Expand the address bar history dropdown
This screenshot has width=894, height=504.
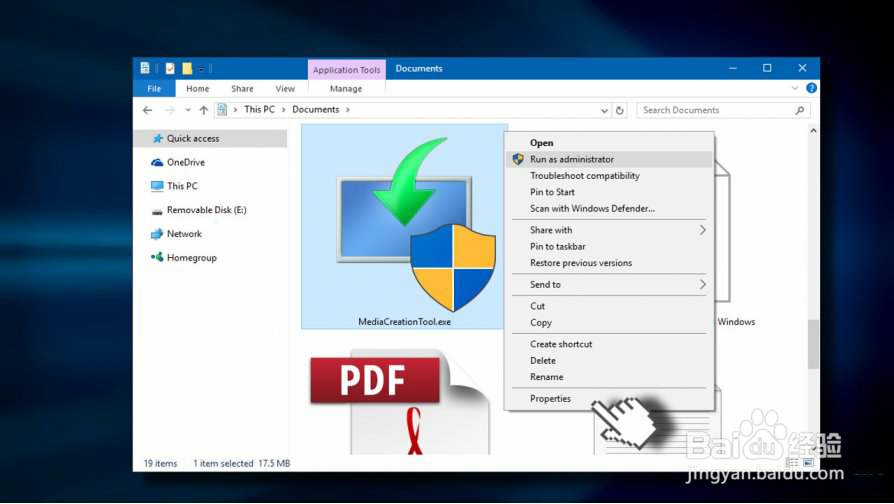pyautogui.click(x=604, y=111)
